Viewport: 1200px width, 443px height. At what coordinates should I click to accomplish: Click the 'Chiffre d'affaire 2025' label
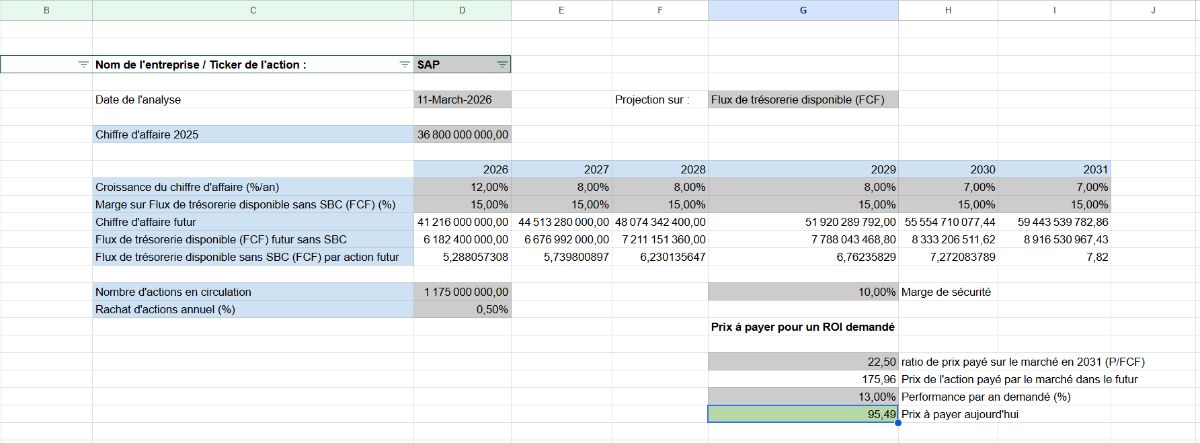(x=253, y=134)
